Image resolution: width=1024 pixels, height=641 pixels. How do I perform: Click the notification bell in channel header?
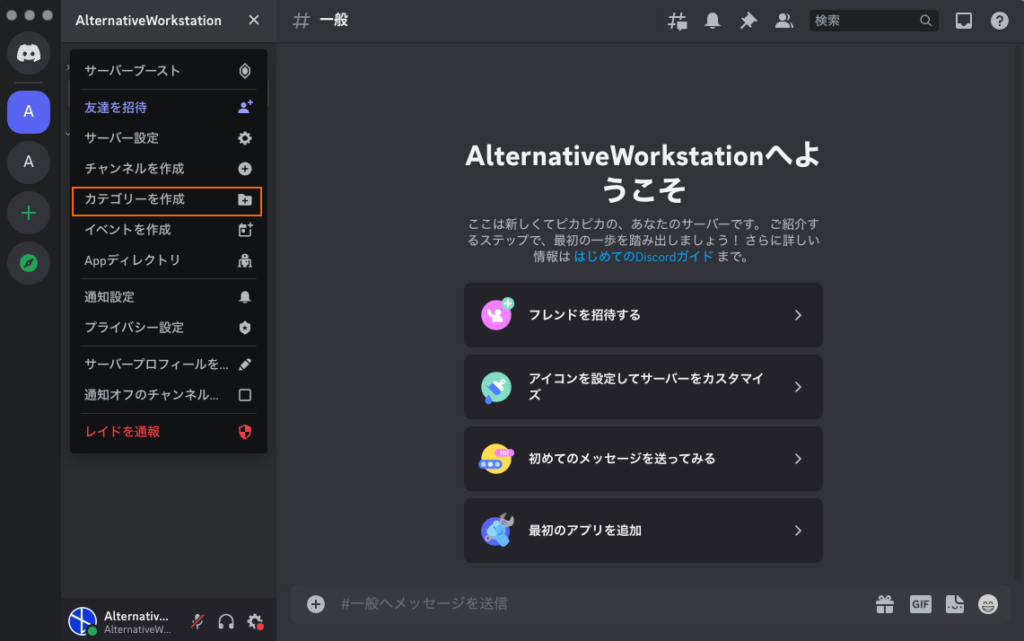point(712,21)
